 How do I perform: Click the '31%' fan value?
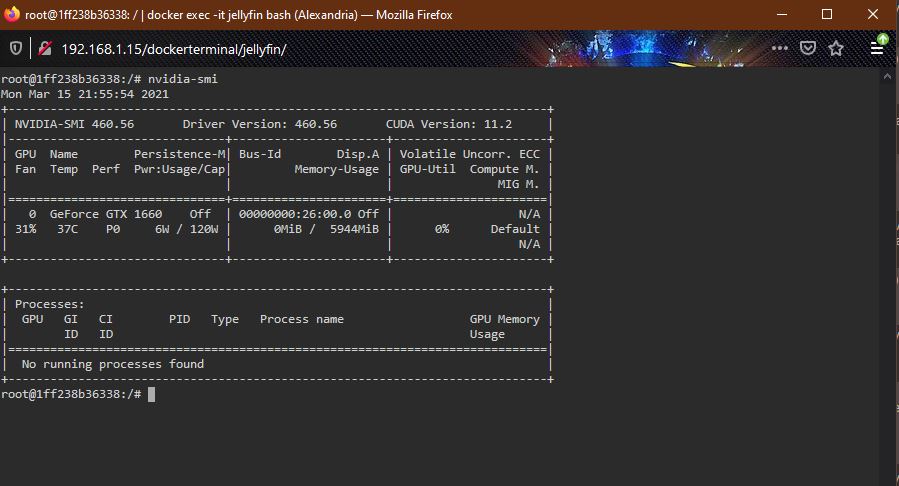pyautogui.click(x=25, y=229)
